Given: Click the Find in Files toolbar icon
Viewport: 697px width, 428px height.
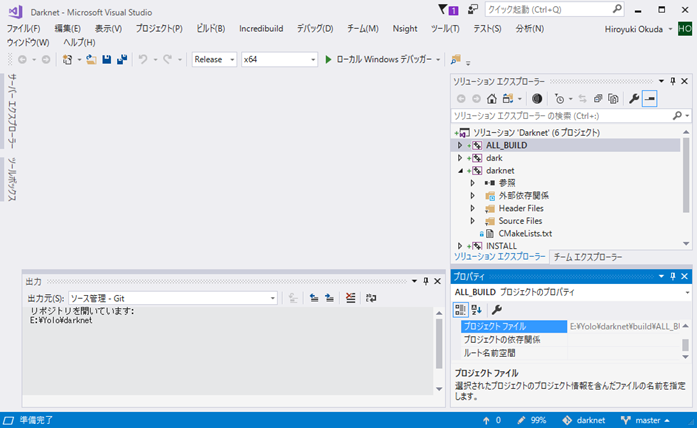Looking at the screenshot, I should (456, 60).
